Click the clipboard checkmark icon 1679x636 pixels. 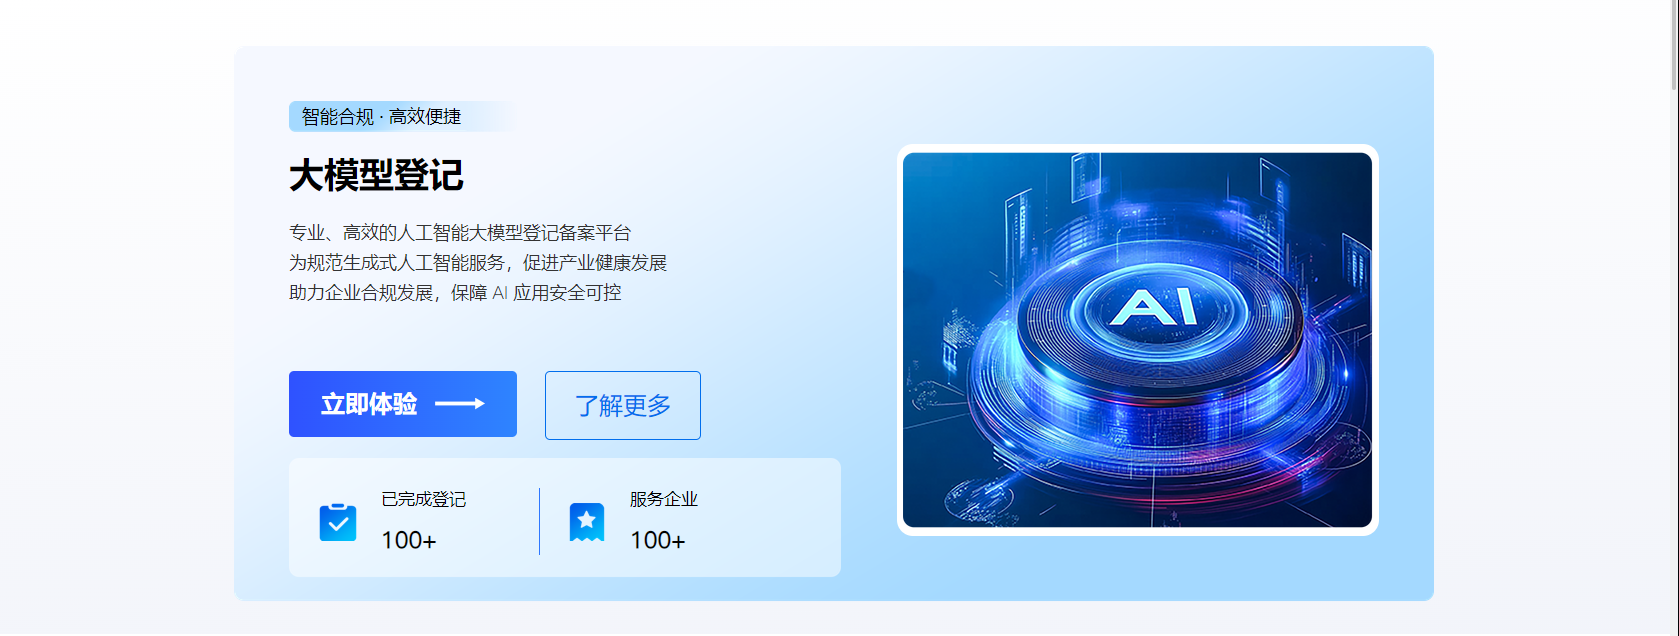tap(338, 522)
